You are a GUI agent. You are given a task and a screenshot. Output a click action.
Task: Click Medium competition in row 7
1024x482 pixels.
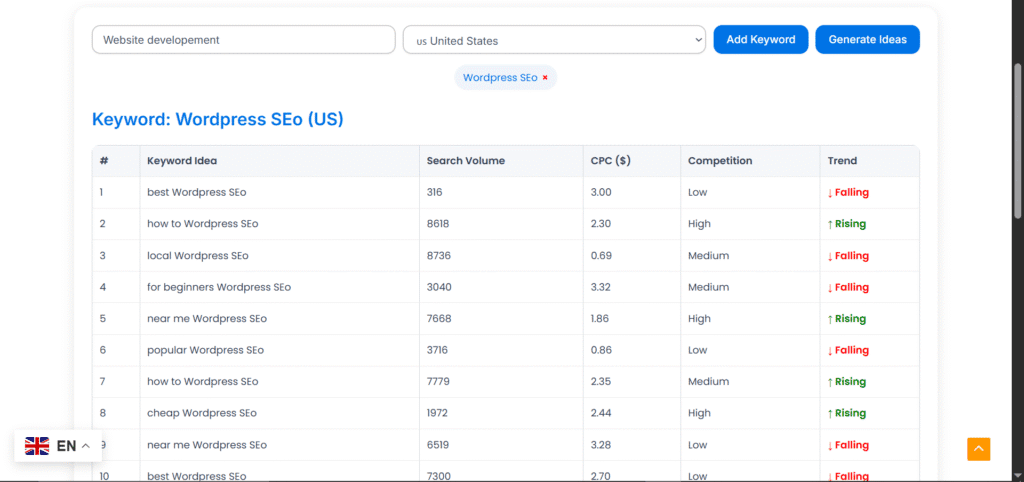coord(709,381)
